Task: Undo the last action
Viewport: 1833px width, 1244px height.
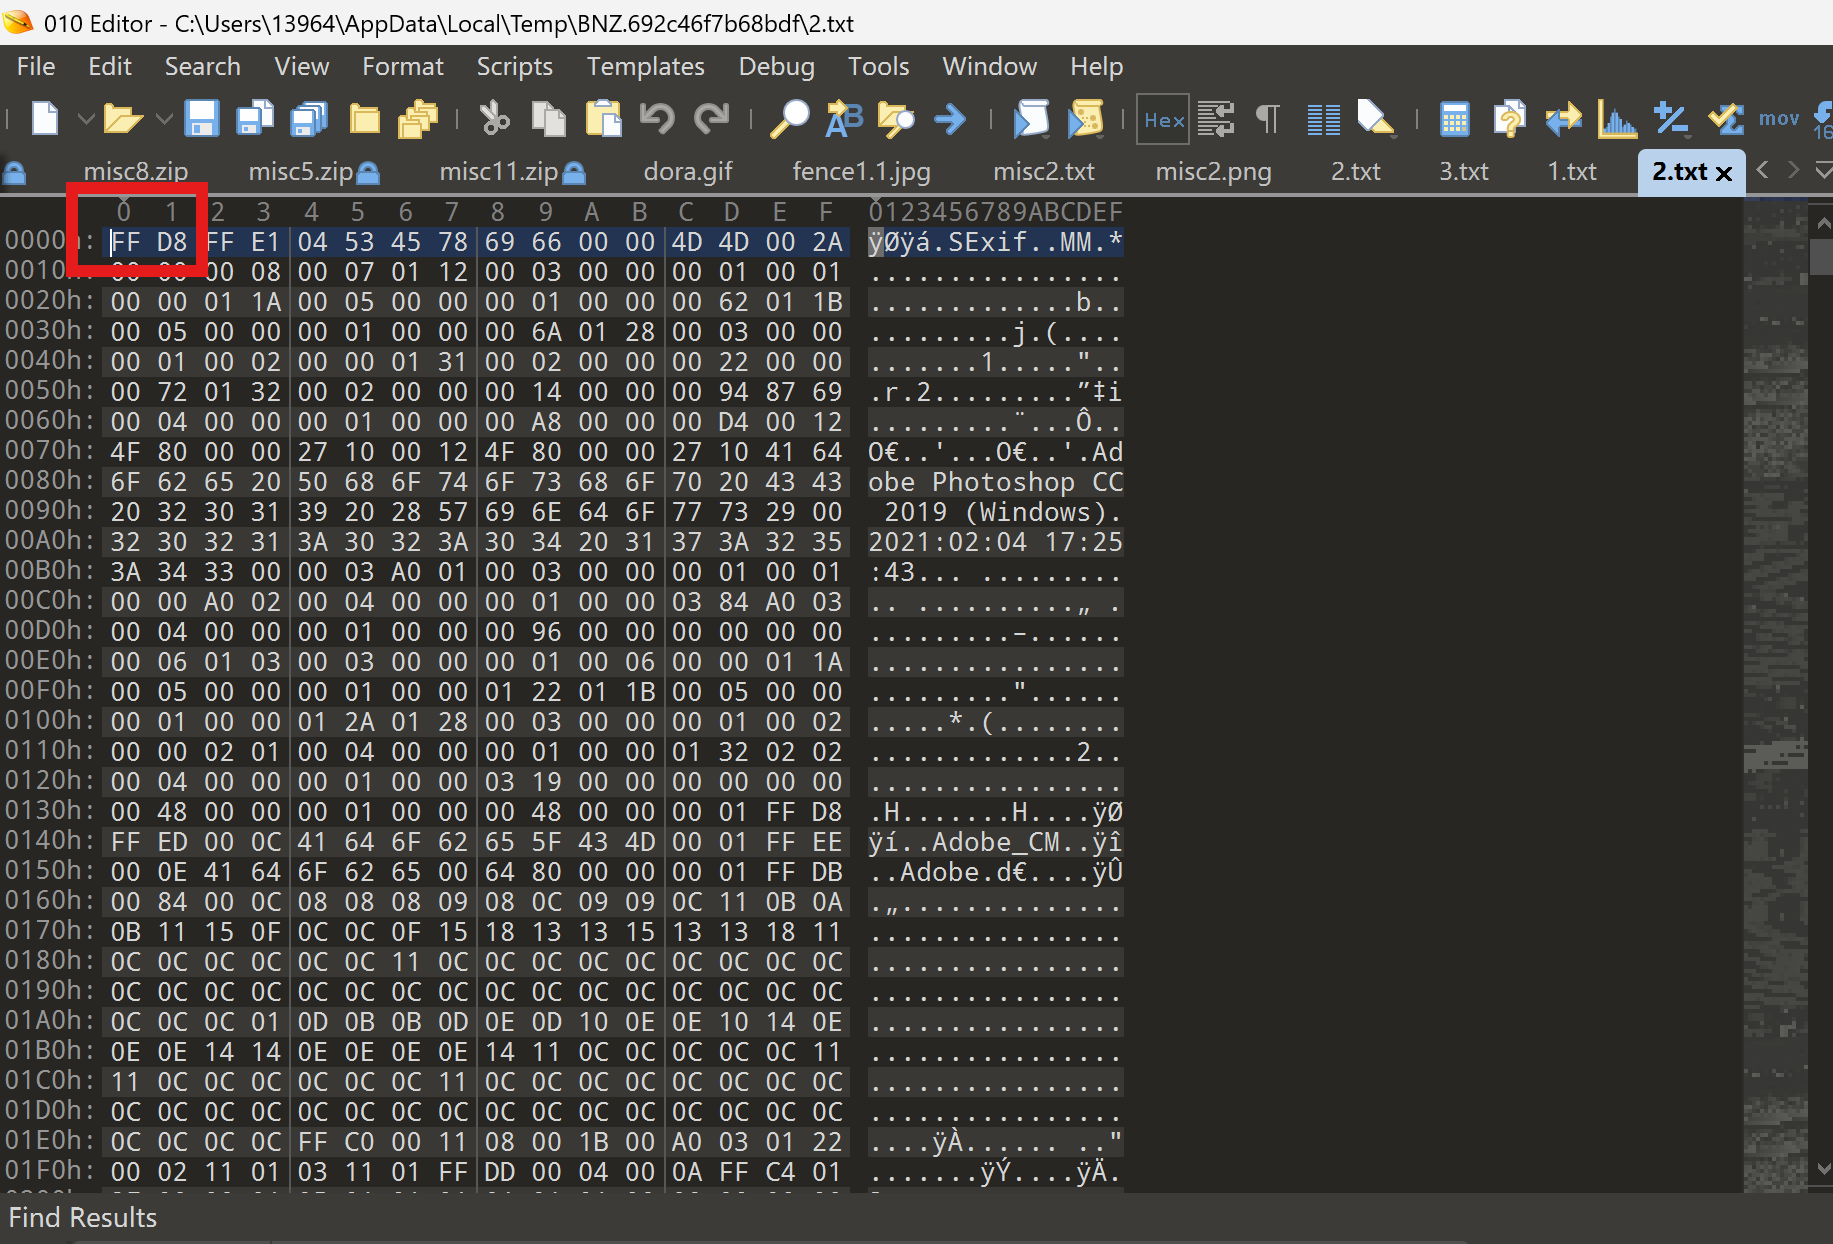Action: 657,119
